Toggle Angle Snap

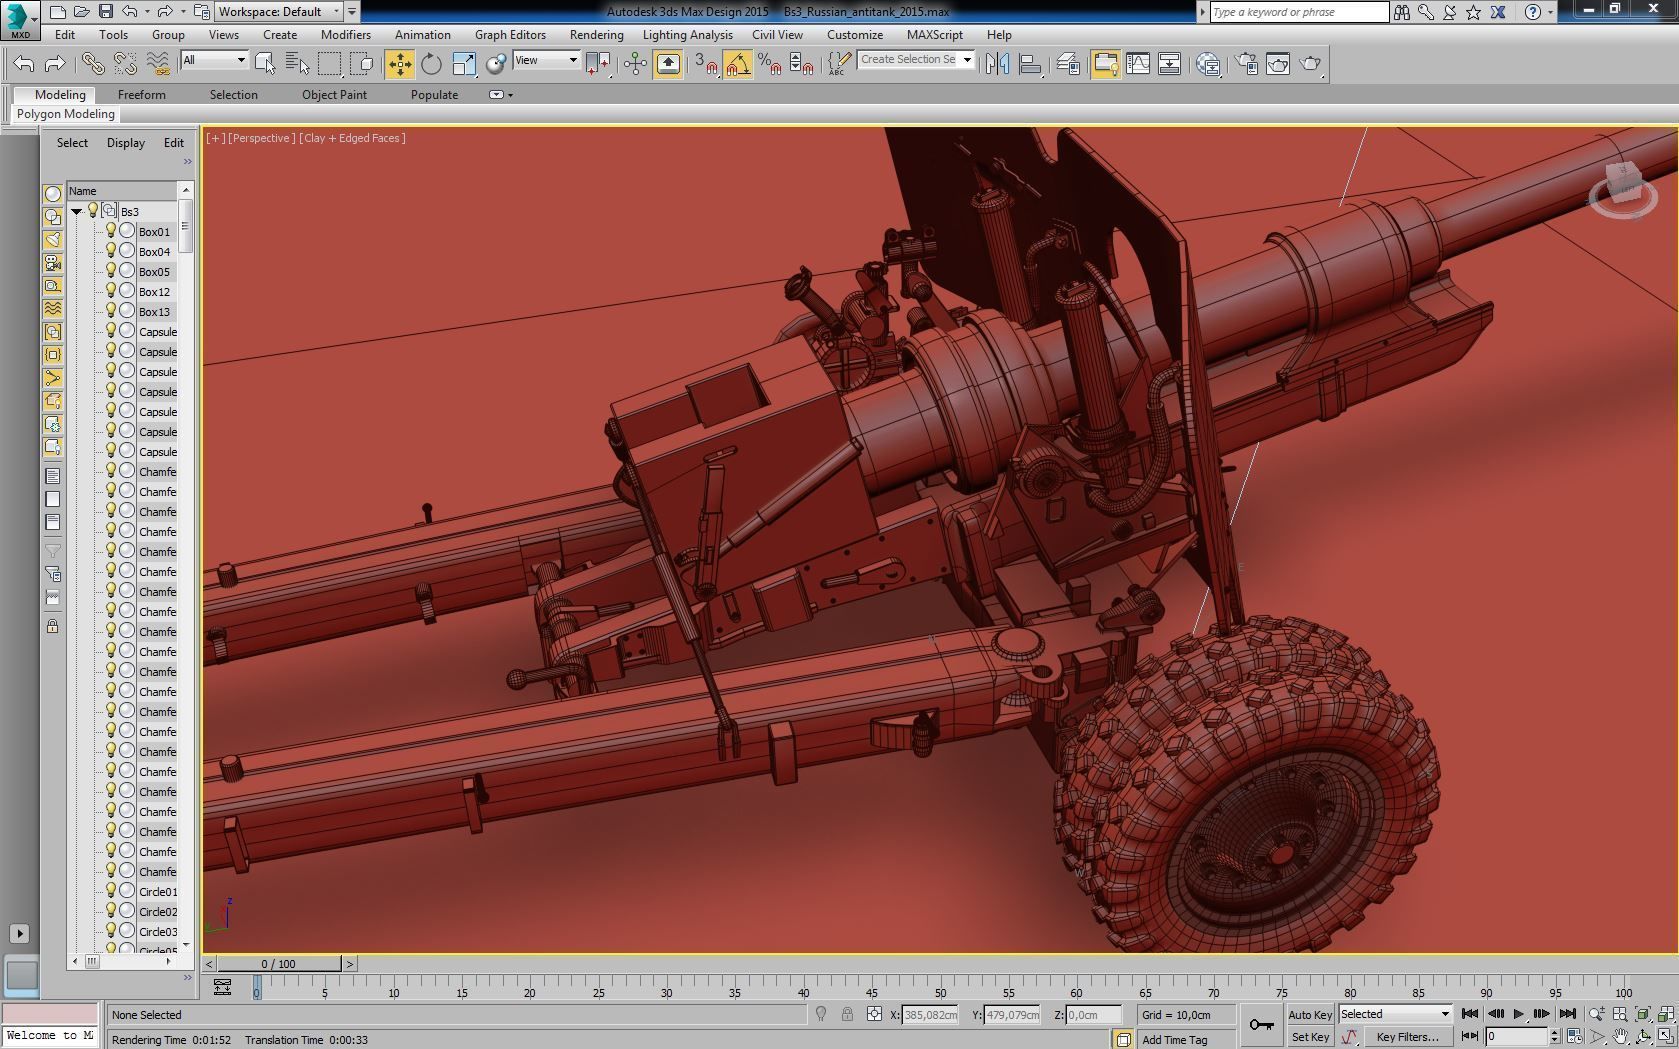point(738,64)
